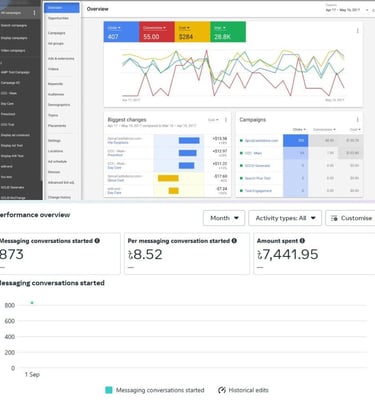Screen dimensions: 375x400
Task: Open the Cost column dropdown in Campaigns card
Action: tap(355, 129)
